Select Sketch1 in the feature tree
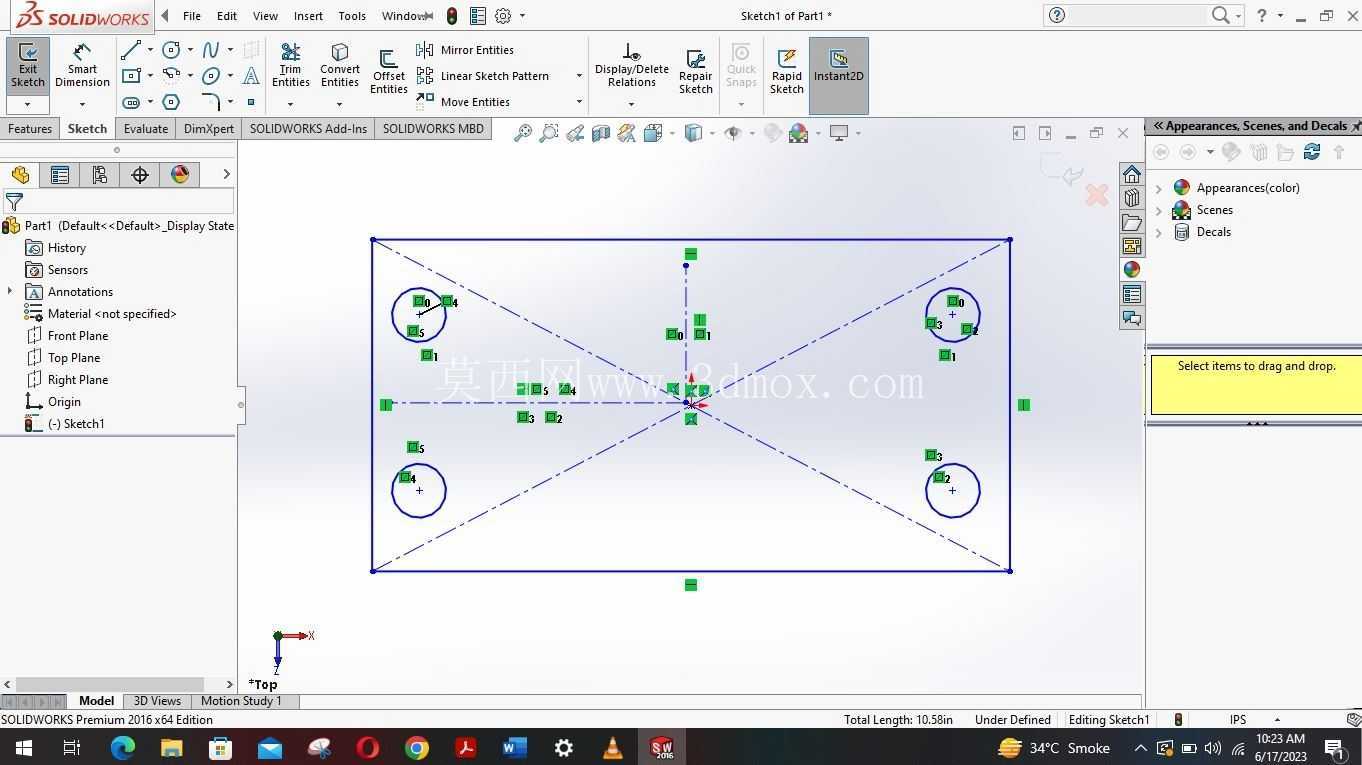Viewport: 1362px width, 765px height. [65, 424]
